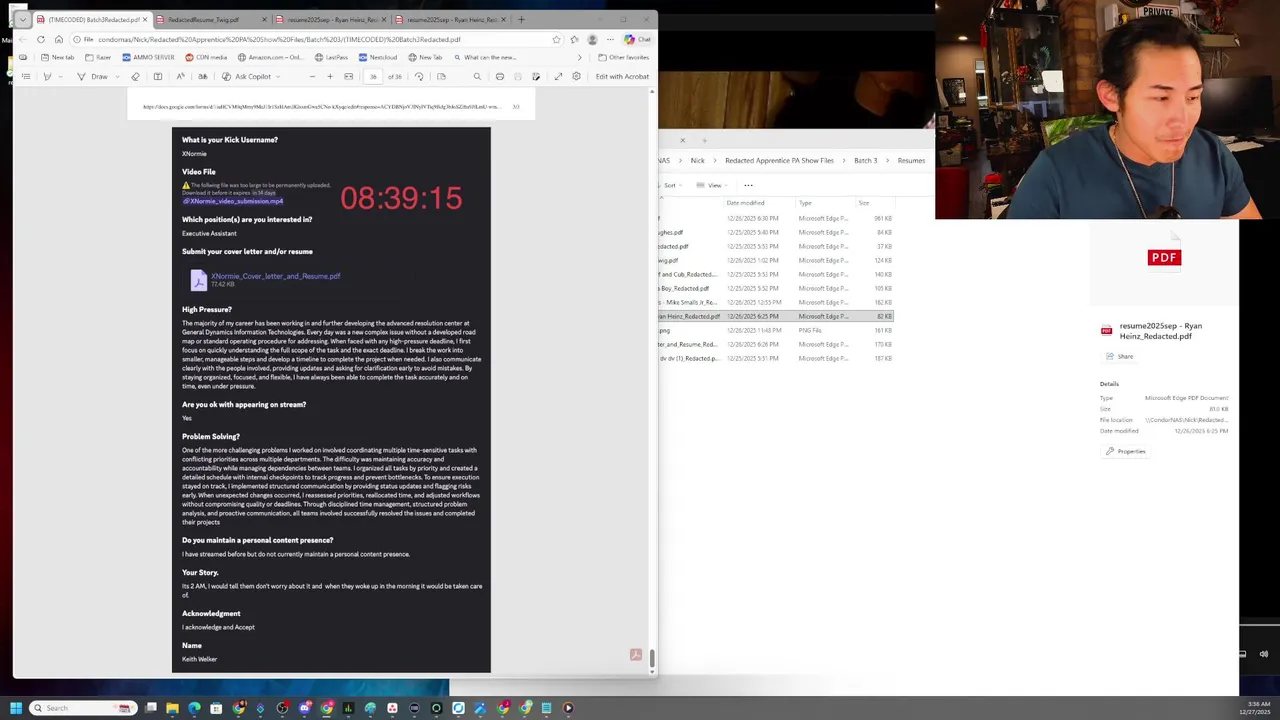Toggle the PDF page view icon
The height and width of the screenshot is (720, 1280).
[x=441, y=76]
